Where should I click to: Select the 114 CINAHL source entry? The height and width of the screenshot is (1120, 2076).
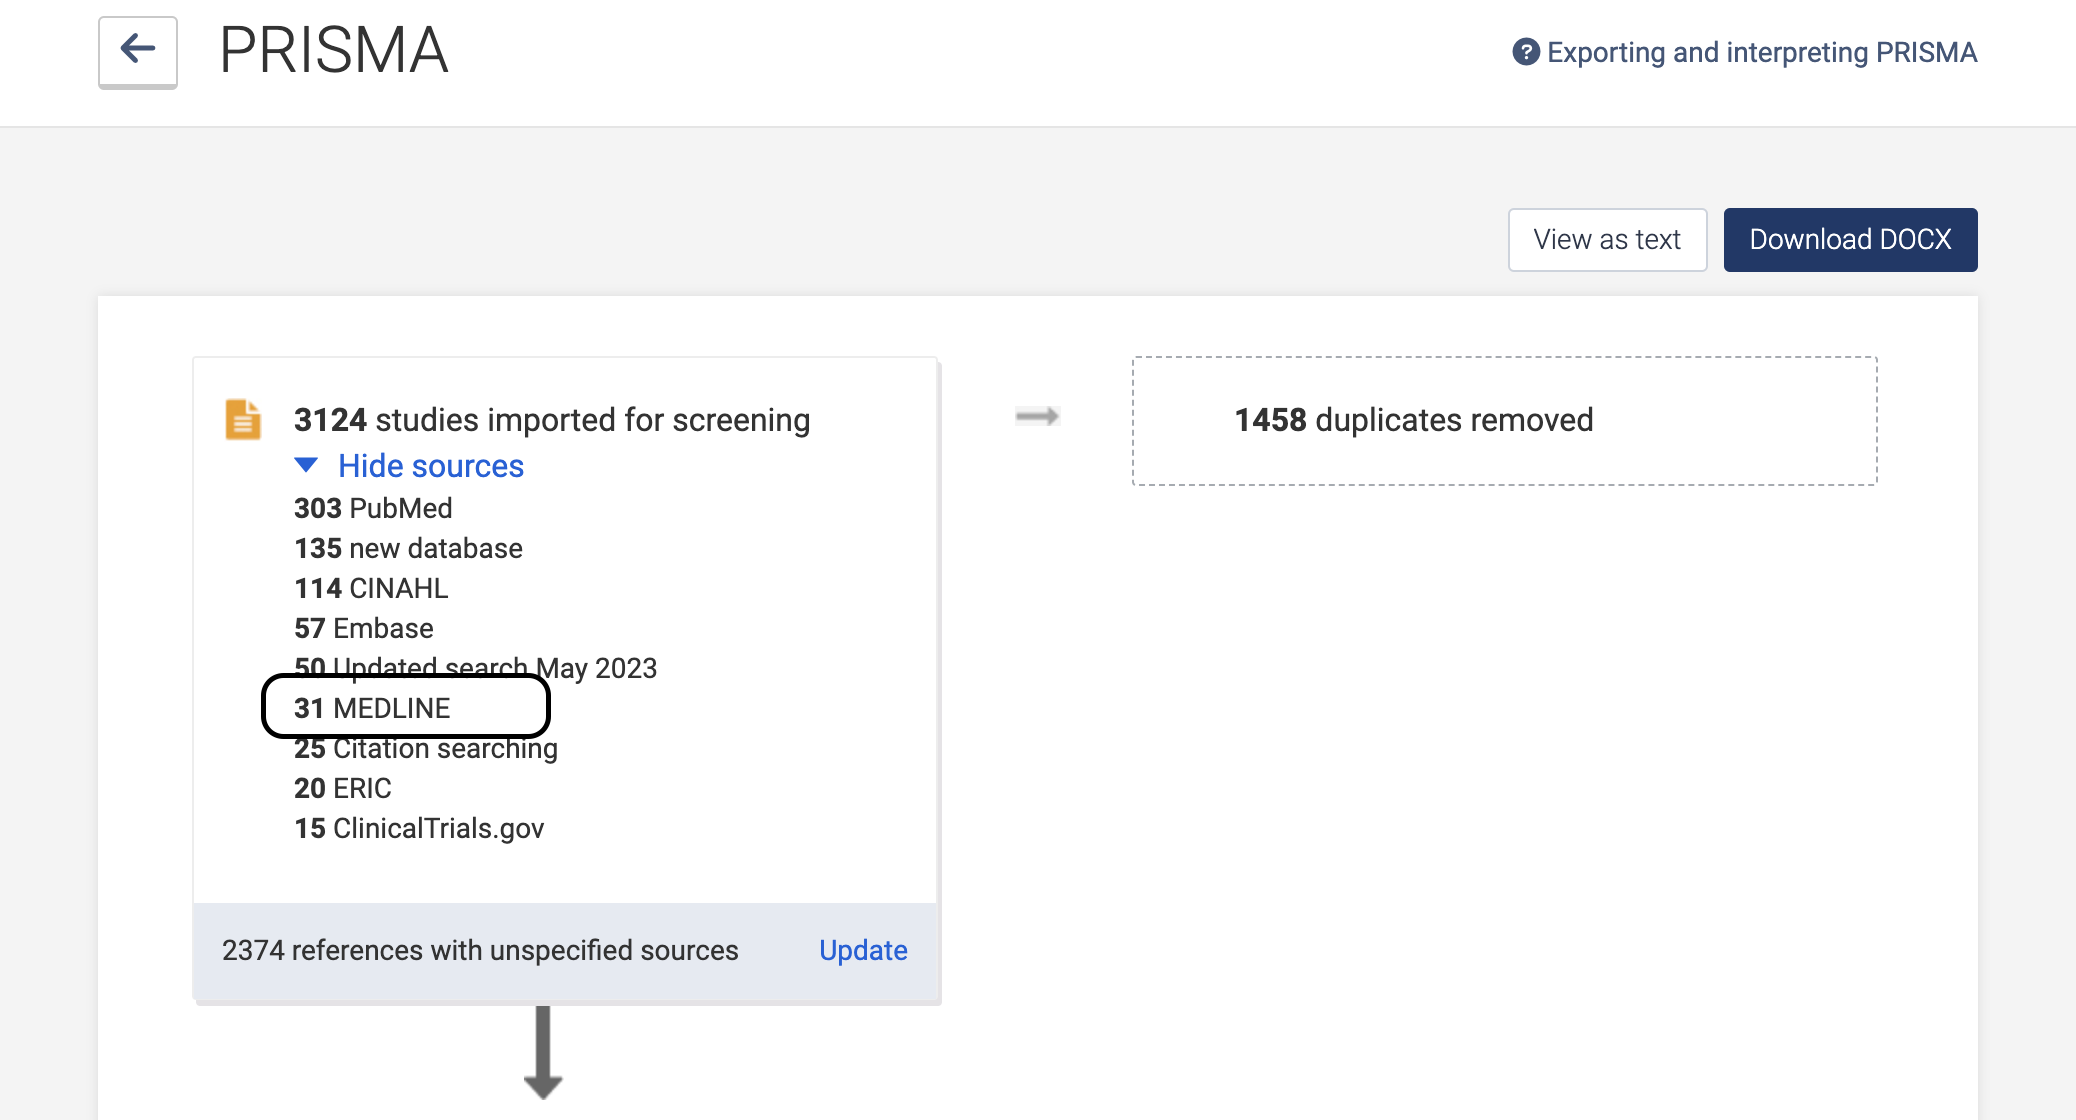tap(371, 588)
